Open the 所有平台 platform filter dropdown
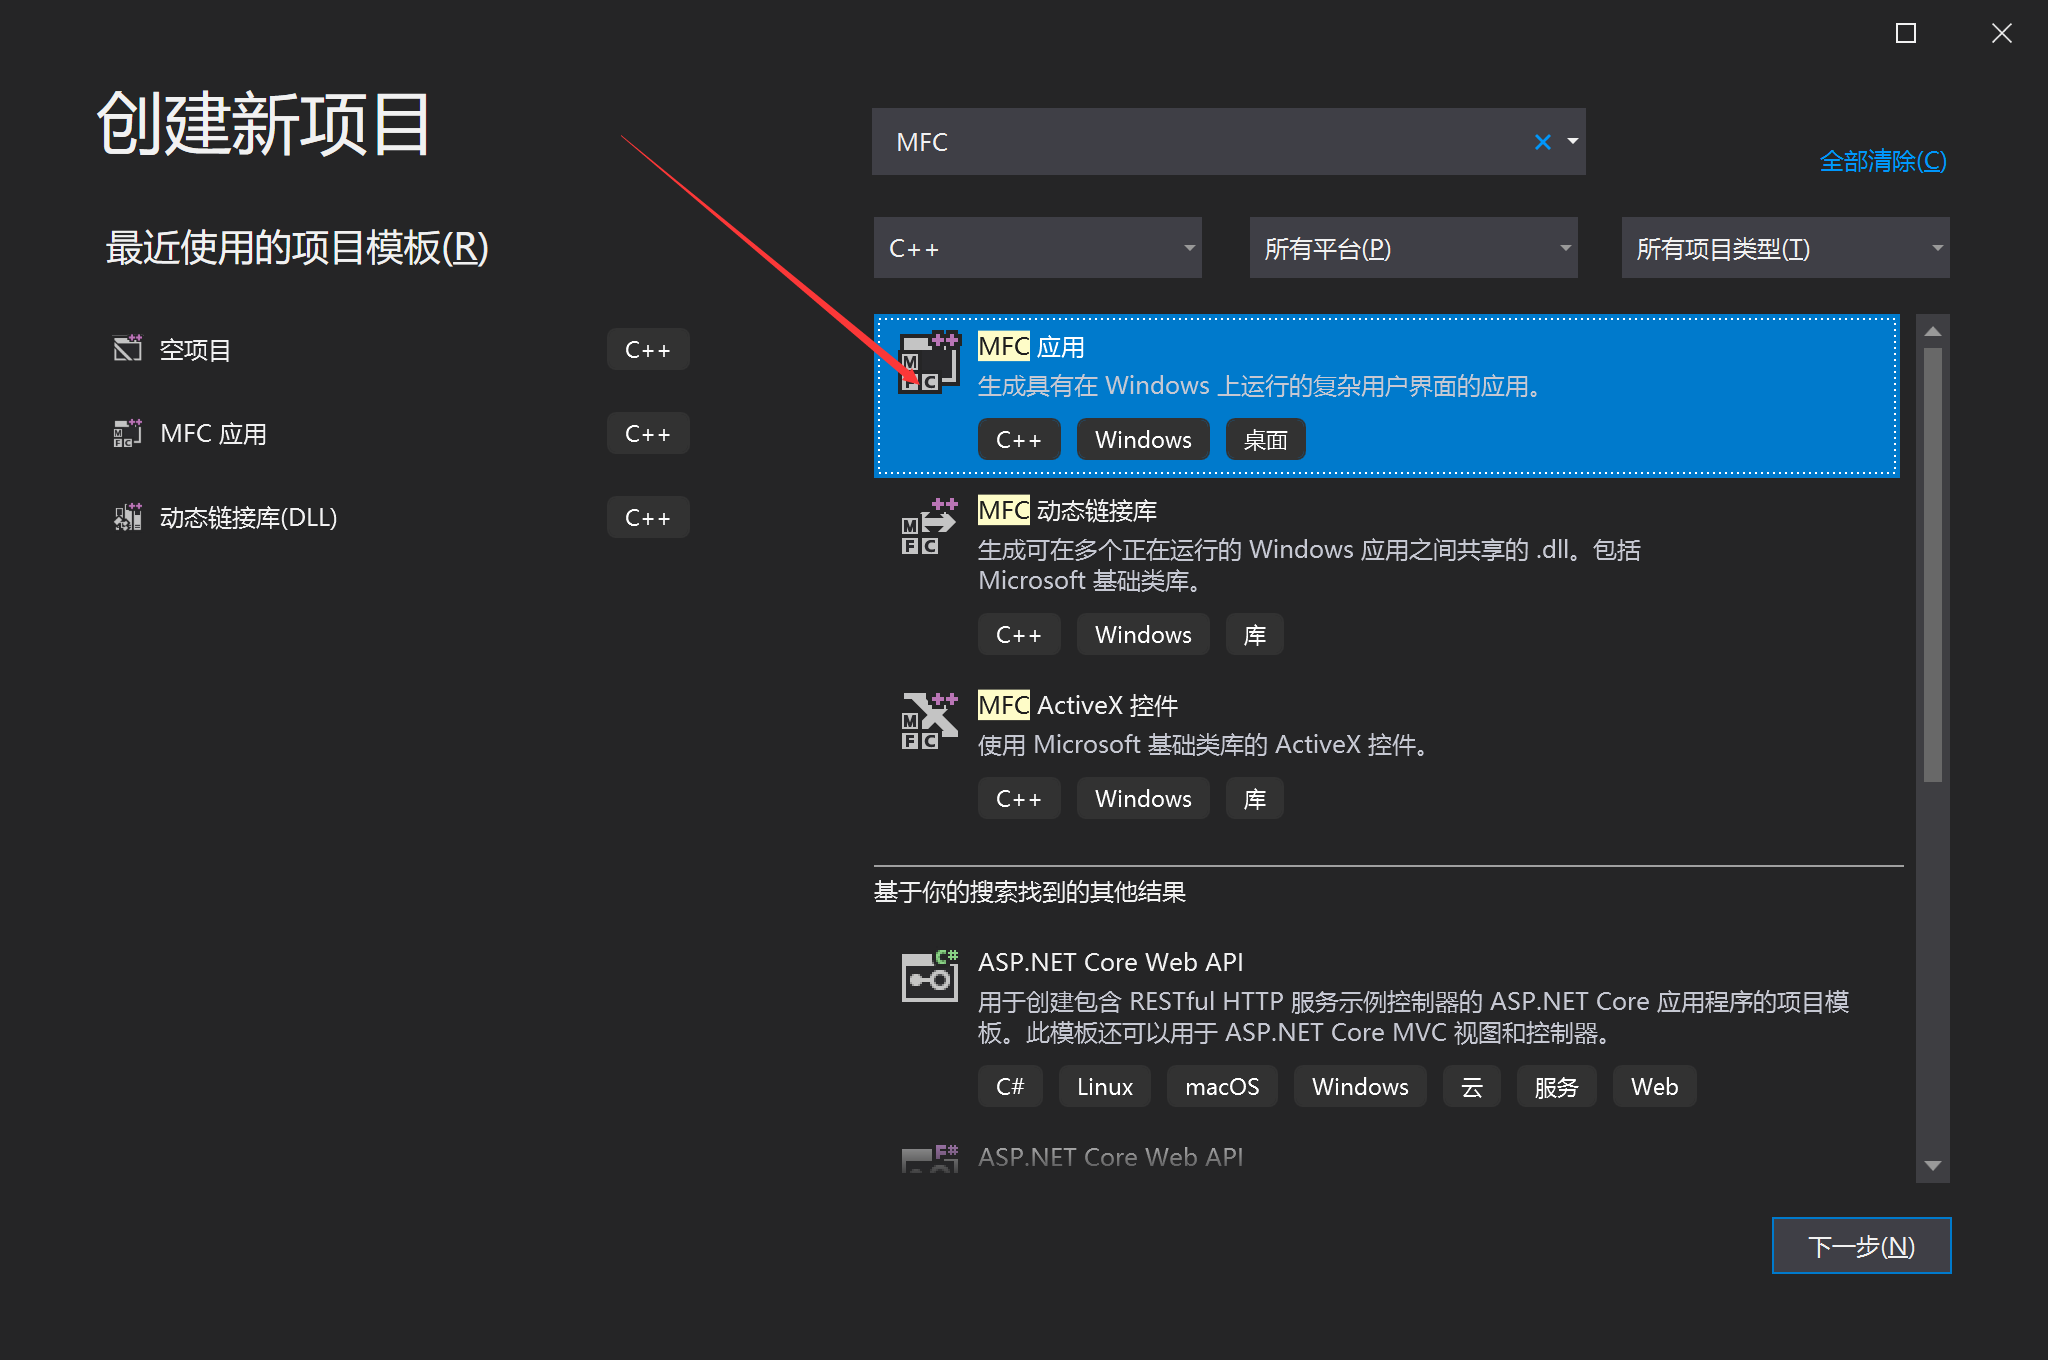Image resolution: width=2048 pixels, height=1360 pixels. click(1413, 248)
